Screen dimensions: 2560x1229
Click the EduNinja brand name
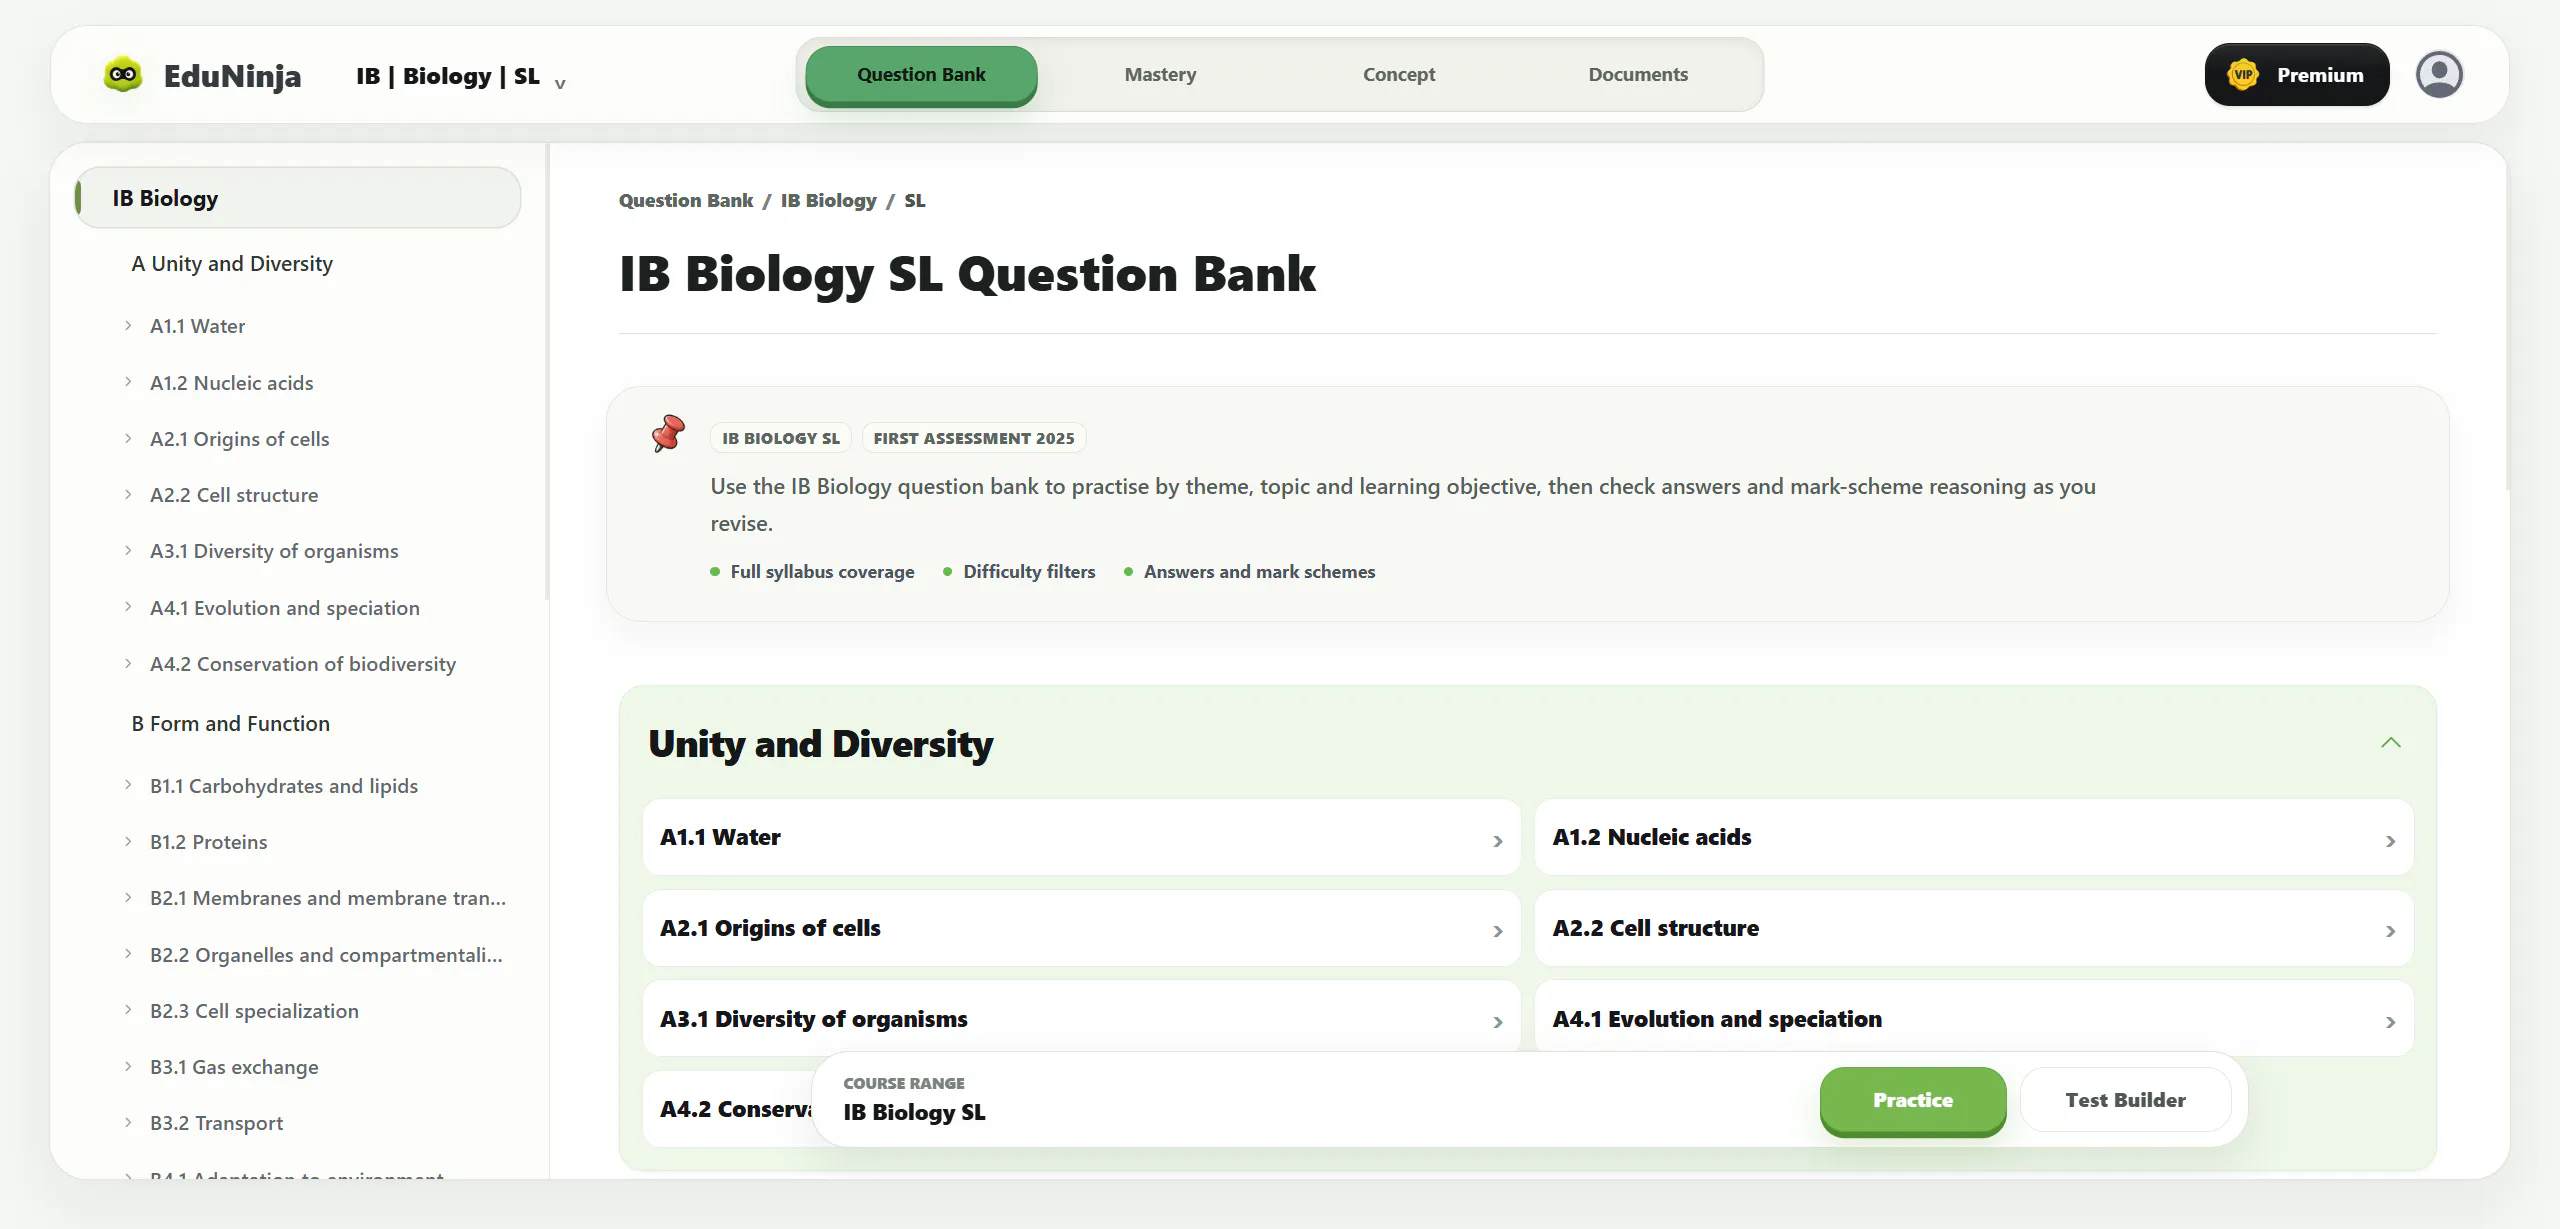tap(232, 76)
